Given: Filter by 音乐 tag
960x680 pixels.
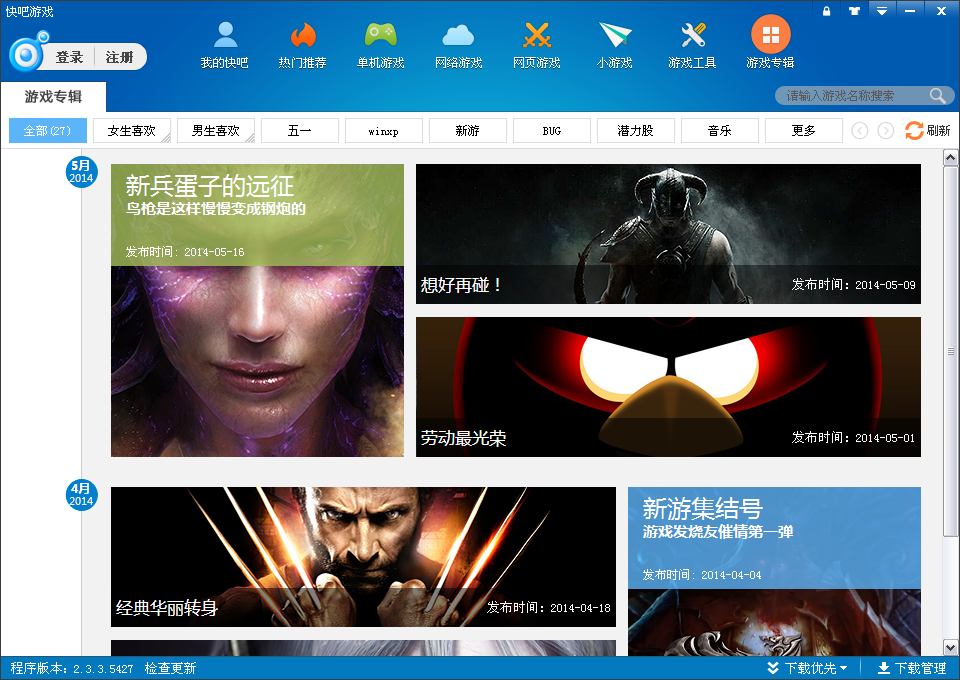Looking at the screenshot, I should [719, 130].
